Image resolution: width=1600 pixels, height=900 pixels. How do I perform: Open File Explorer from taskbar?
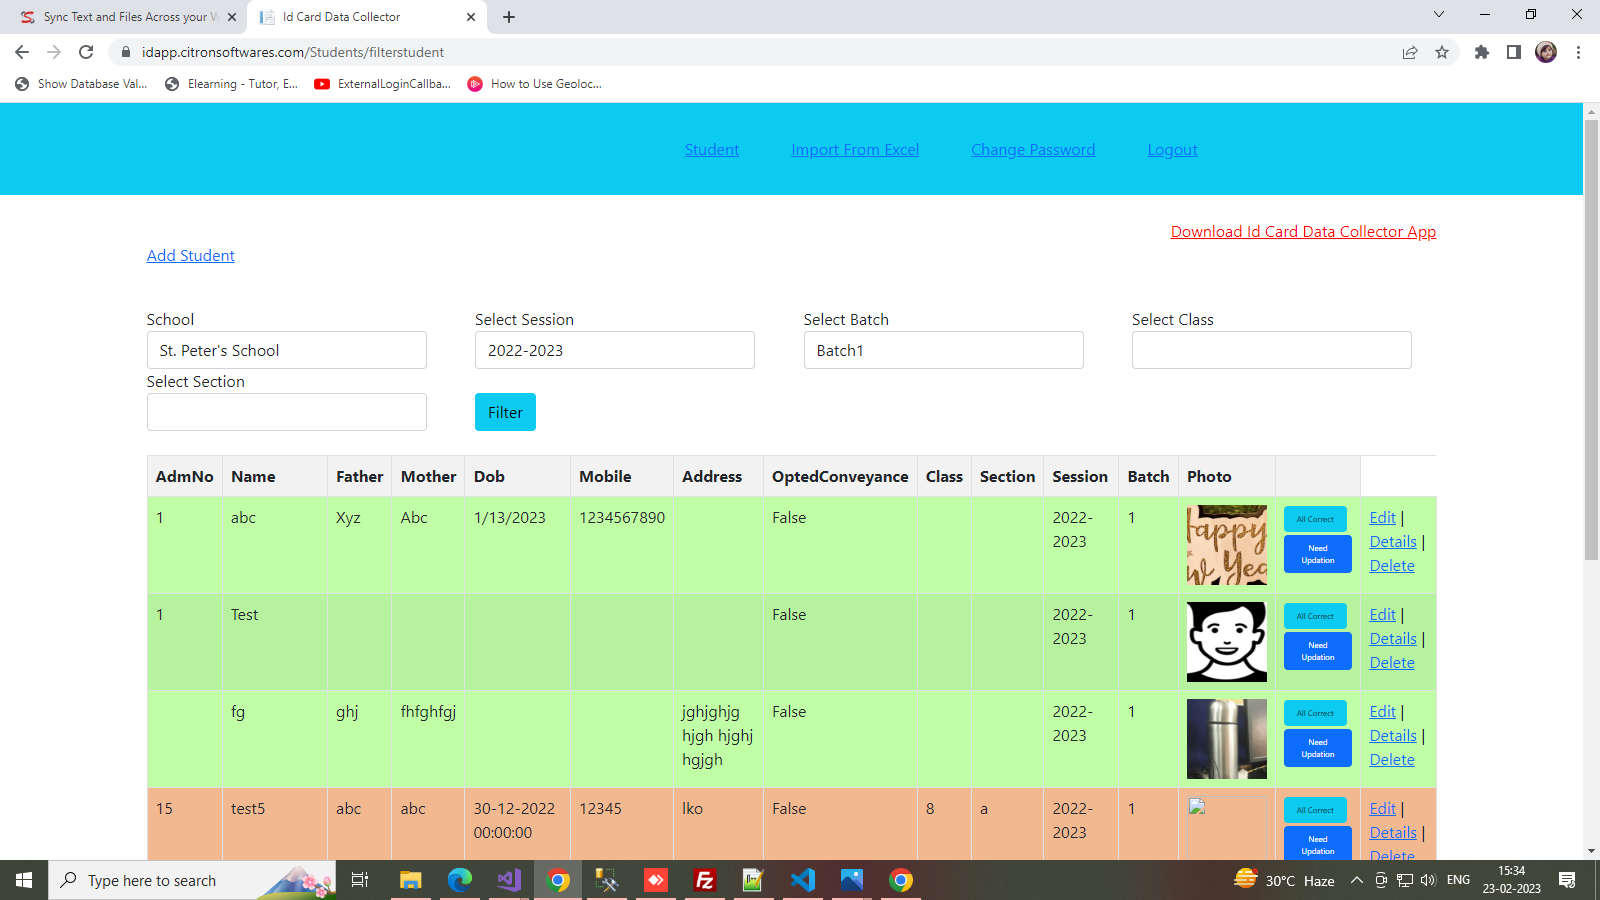pyautogui.click(x=410, y=880)
